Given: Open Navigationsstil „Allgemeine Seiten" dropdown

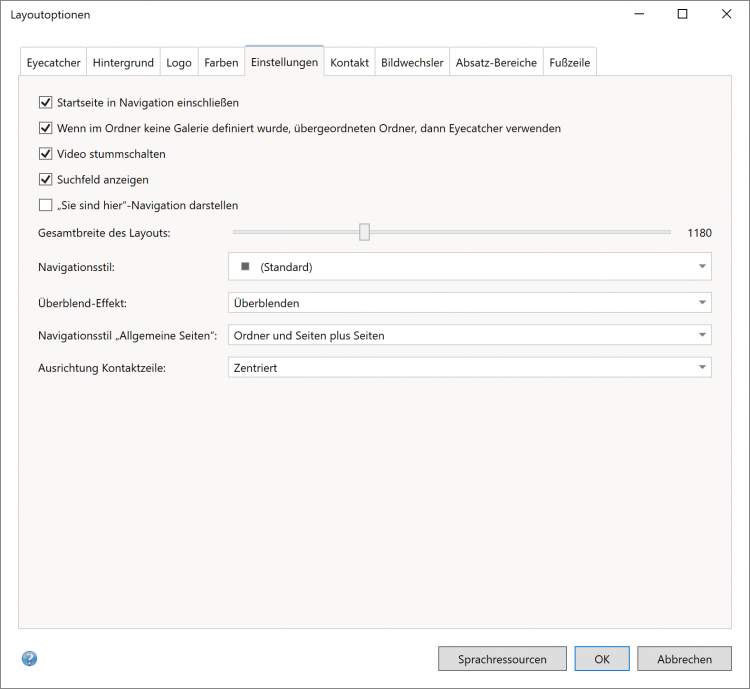Looking at the screenshot, I should coord(470,335).
